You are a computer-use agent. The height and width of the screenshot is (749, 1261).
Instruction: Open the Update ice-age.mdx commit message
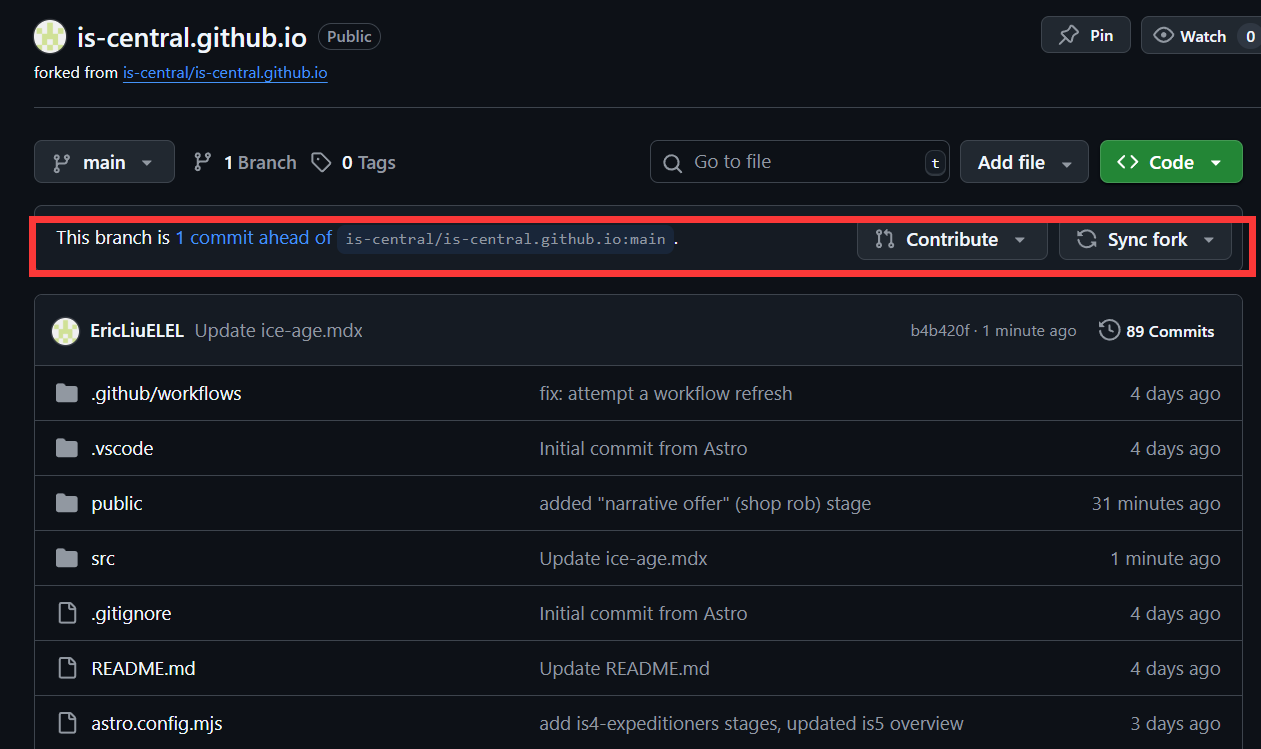279,331
